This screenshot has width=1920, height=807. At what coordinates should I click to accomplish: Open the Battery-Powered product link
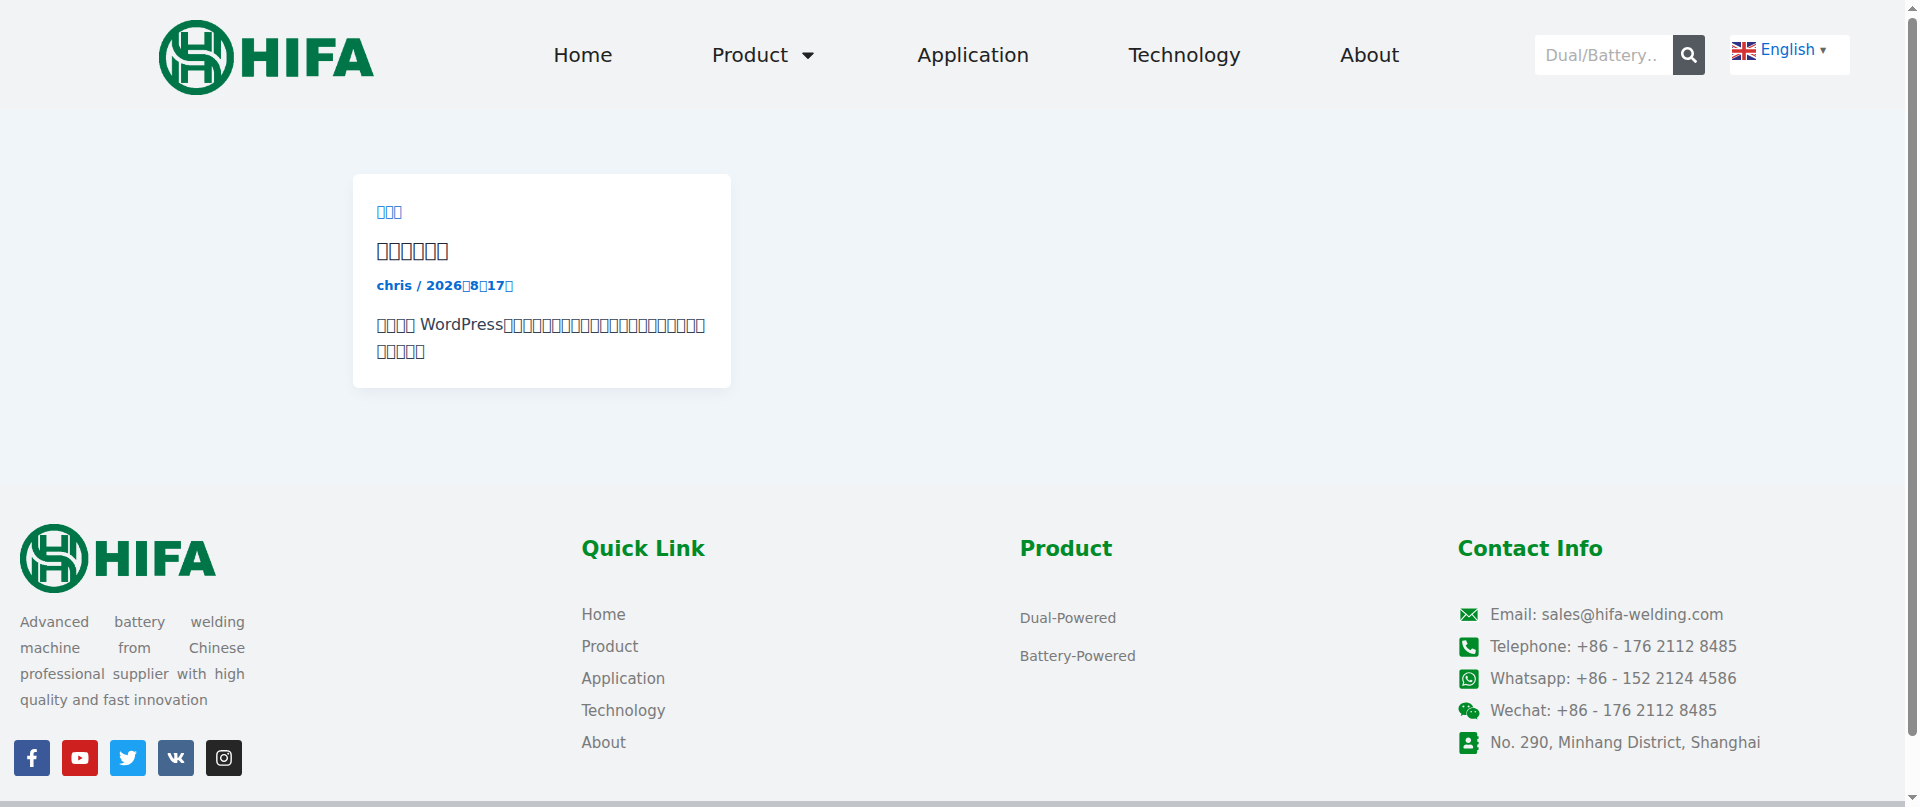1078,656
